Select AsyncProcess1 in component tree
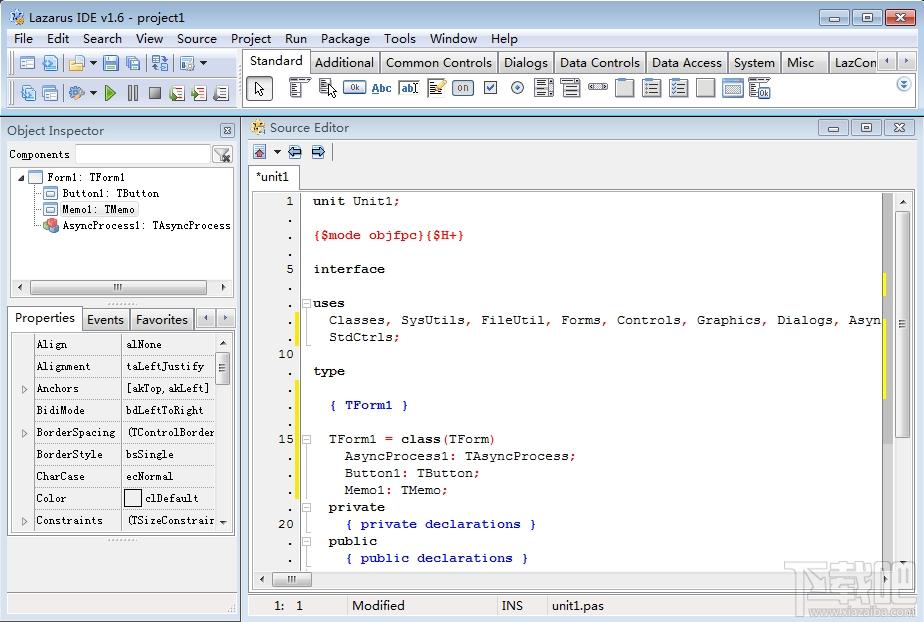 pyautogui.click(x=145, y=226)
